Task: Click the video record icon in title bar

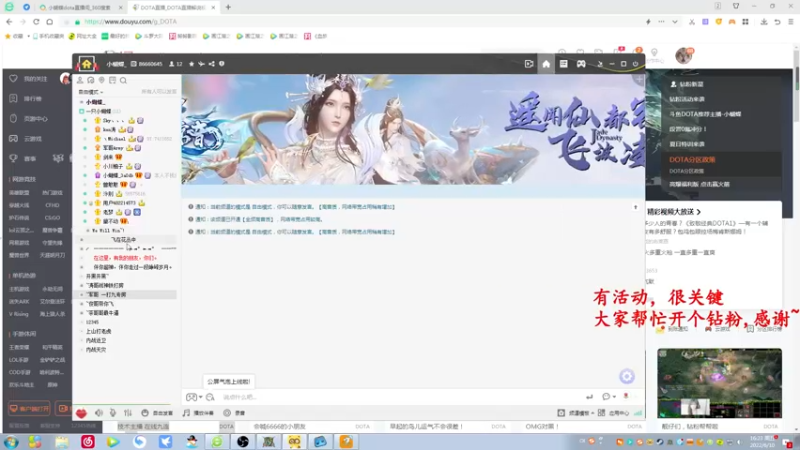Action: point(529,64)
